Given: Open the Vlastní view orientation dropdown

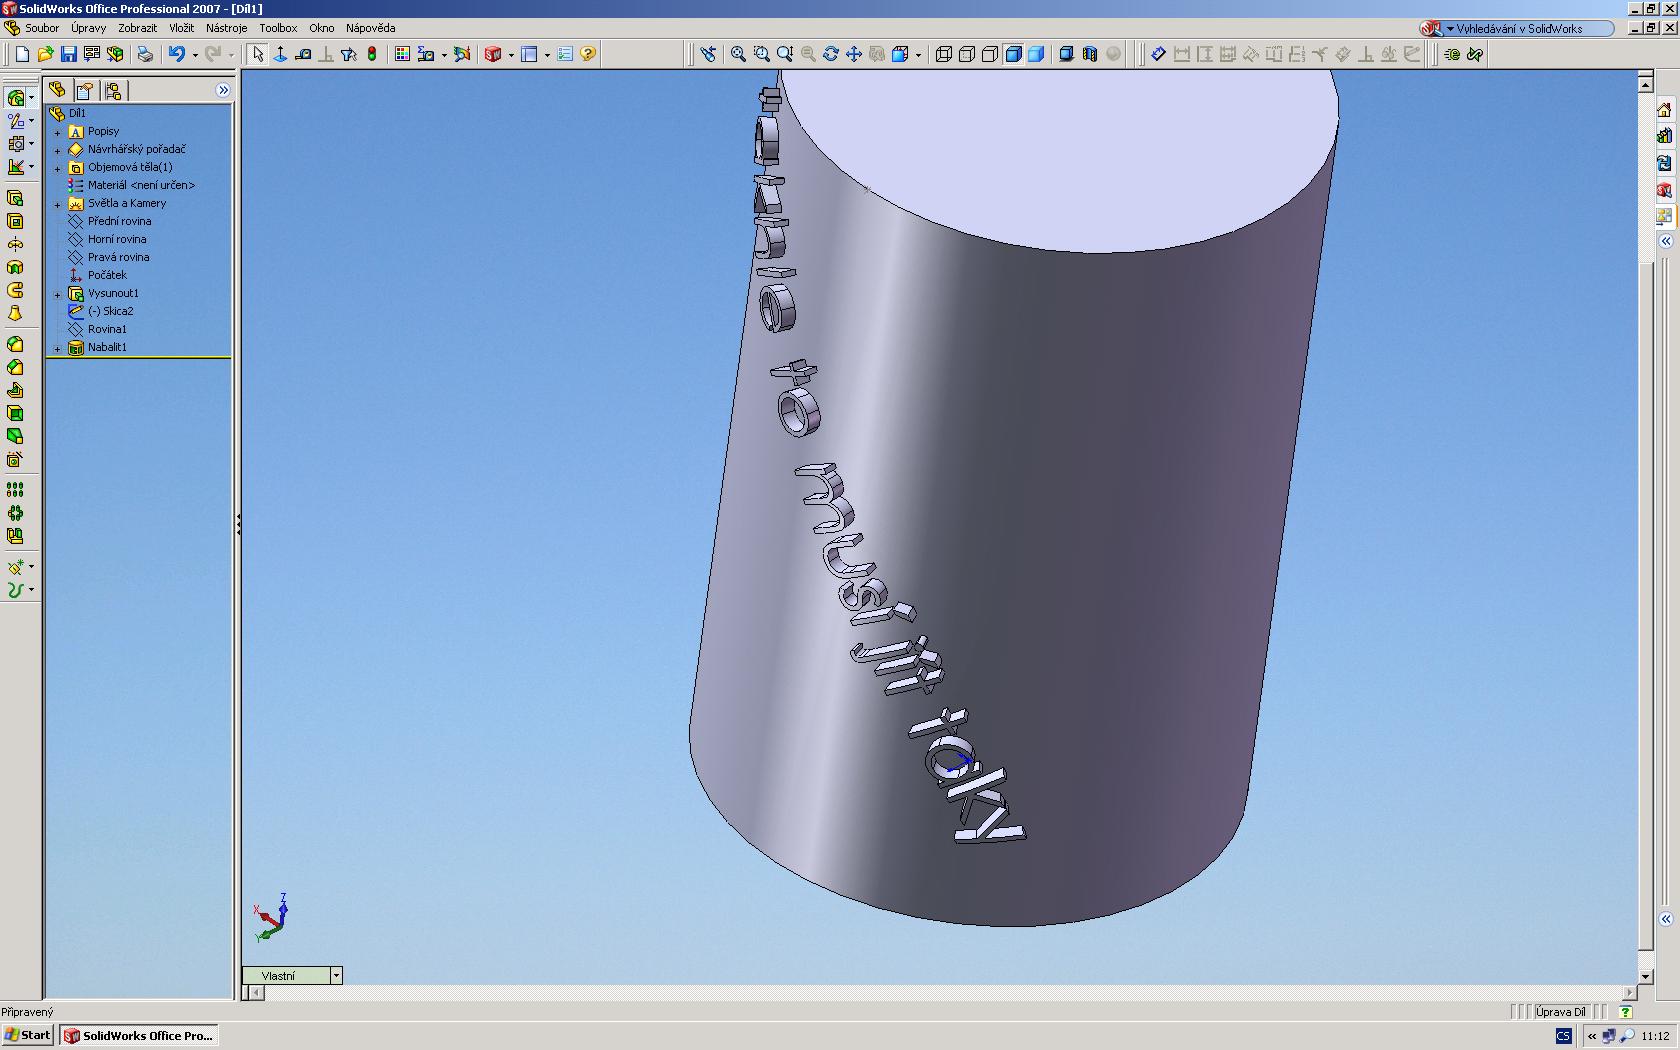Looking at the screenshot, I should (x=336, y=975).
